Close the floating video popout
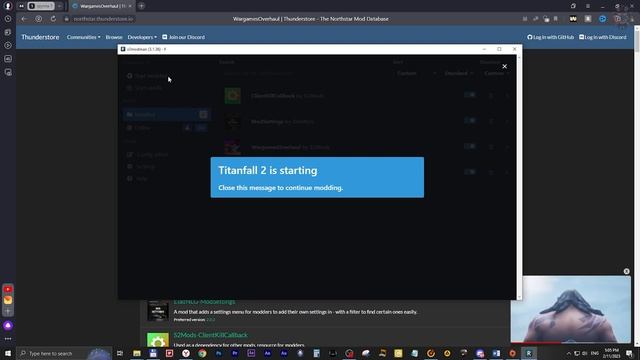Viewport: 640px width, 360px height. 627,271
